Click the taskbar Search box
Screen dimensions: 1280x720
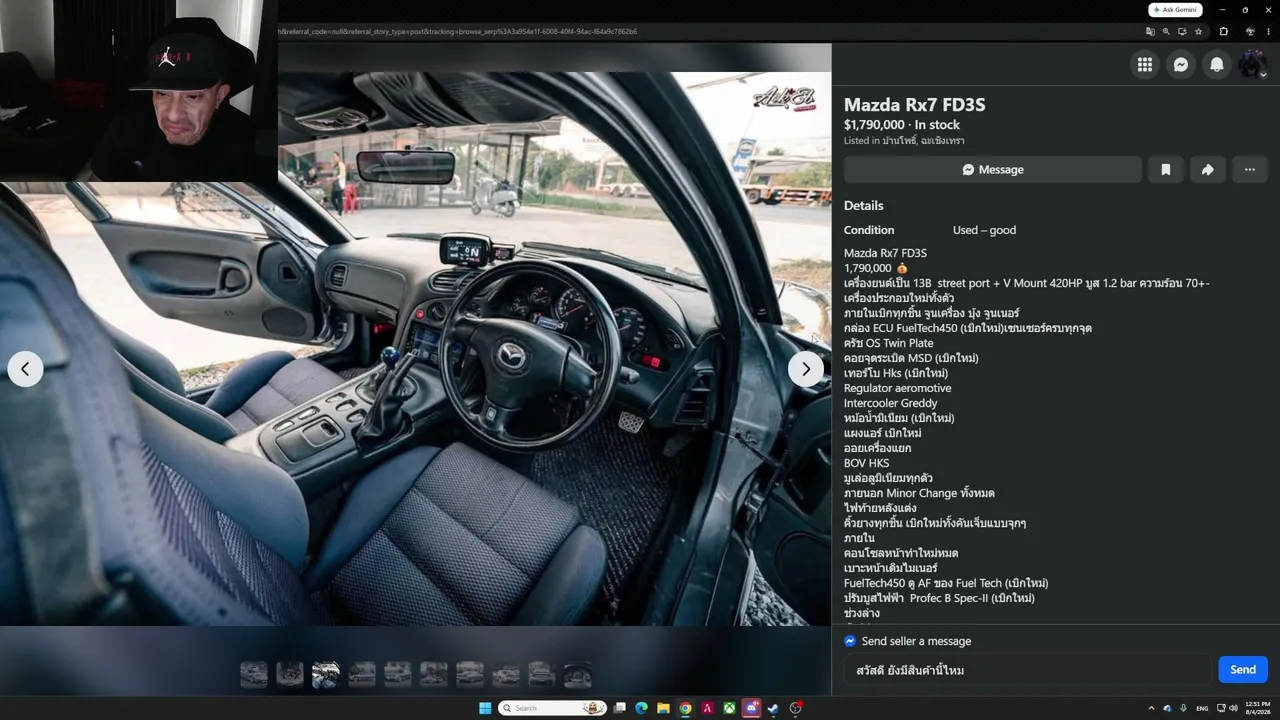pos(553,708)
